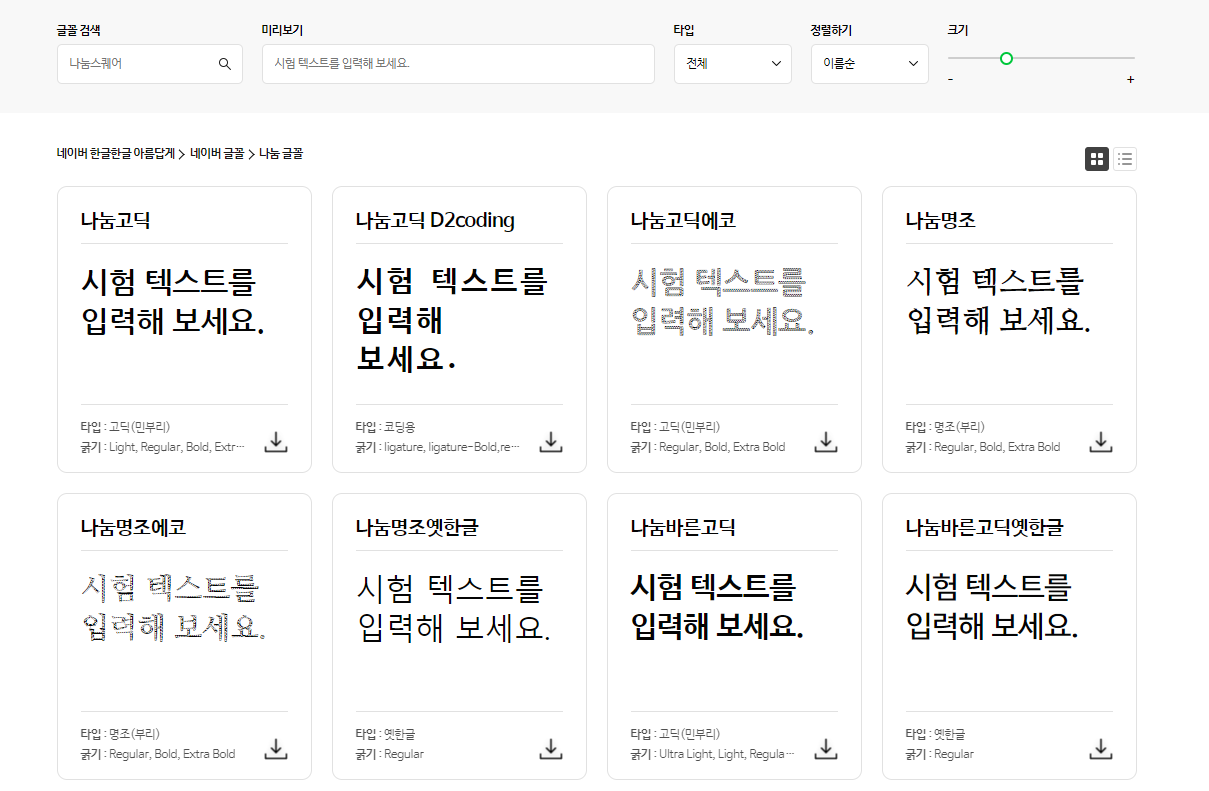The image size is (1209, 791).
Task: Click the 나눔명조 preview sample text
Action: (x=998, y=301)
